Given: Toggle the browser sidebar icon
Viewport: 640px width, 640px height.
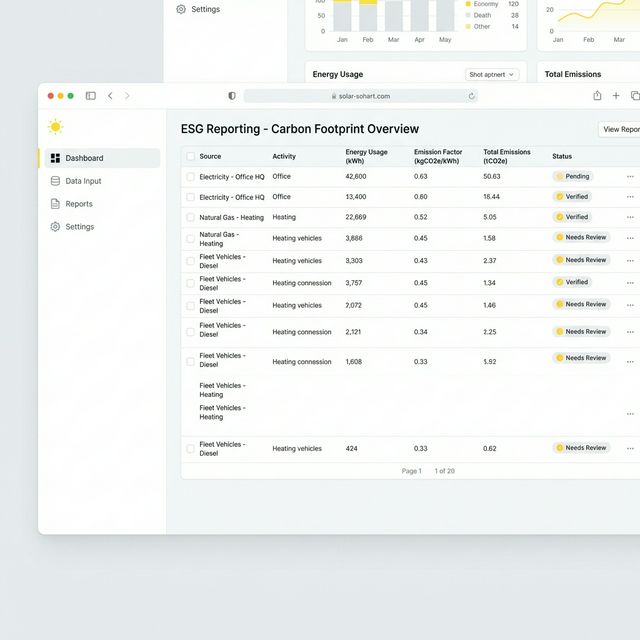Looking at the screenshot, I should click(91, 96).
